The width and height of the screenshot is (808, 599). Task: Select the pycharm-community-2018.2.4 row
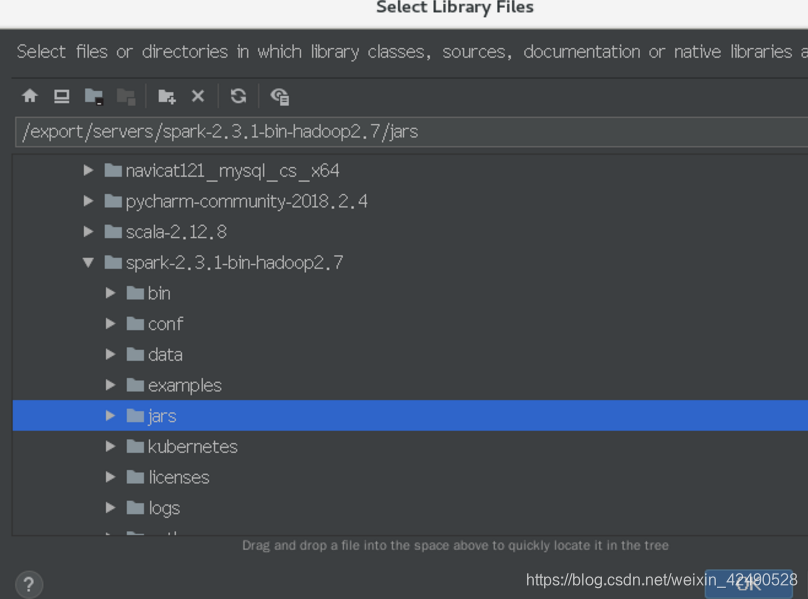(x=410, y=201)
